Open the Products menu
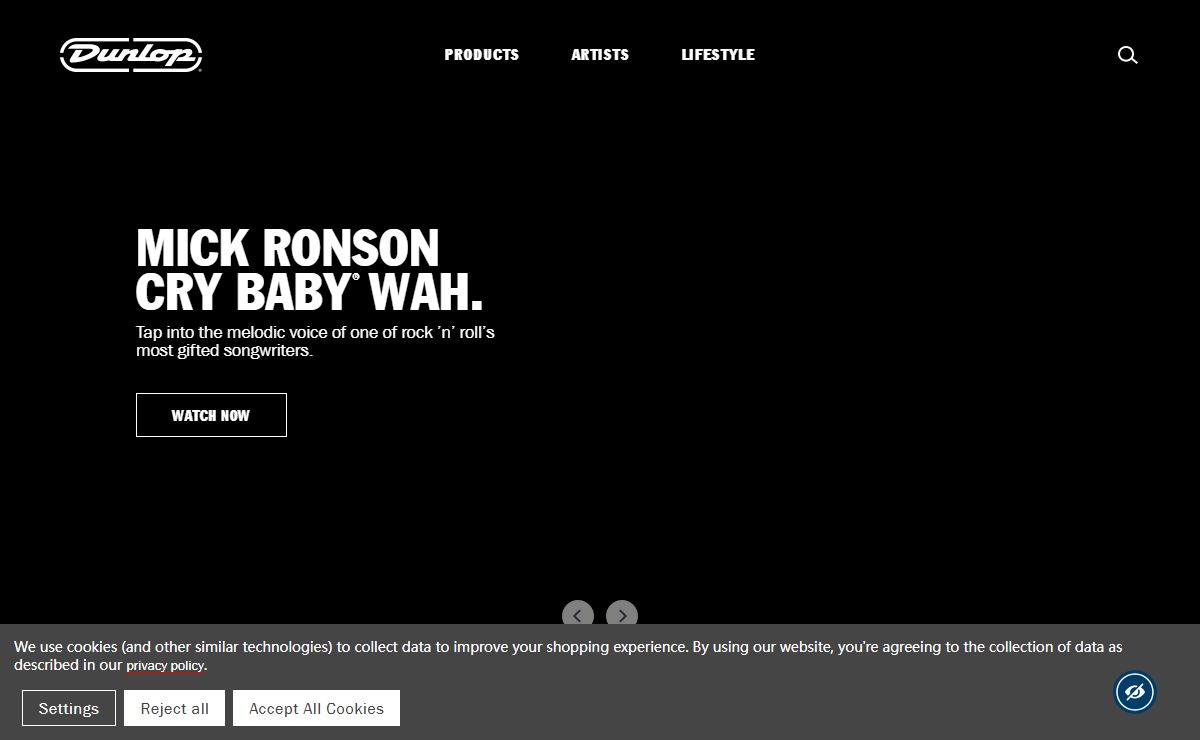Screen dimensions: 1200x740 [482, 55]
